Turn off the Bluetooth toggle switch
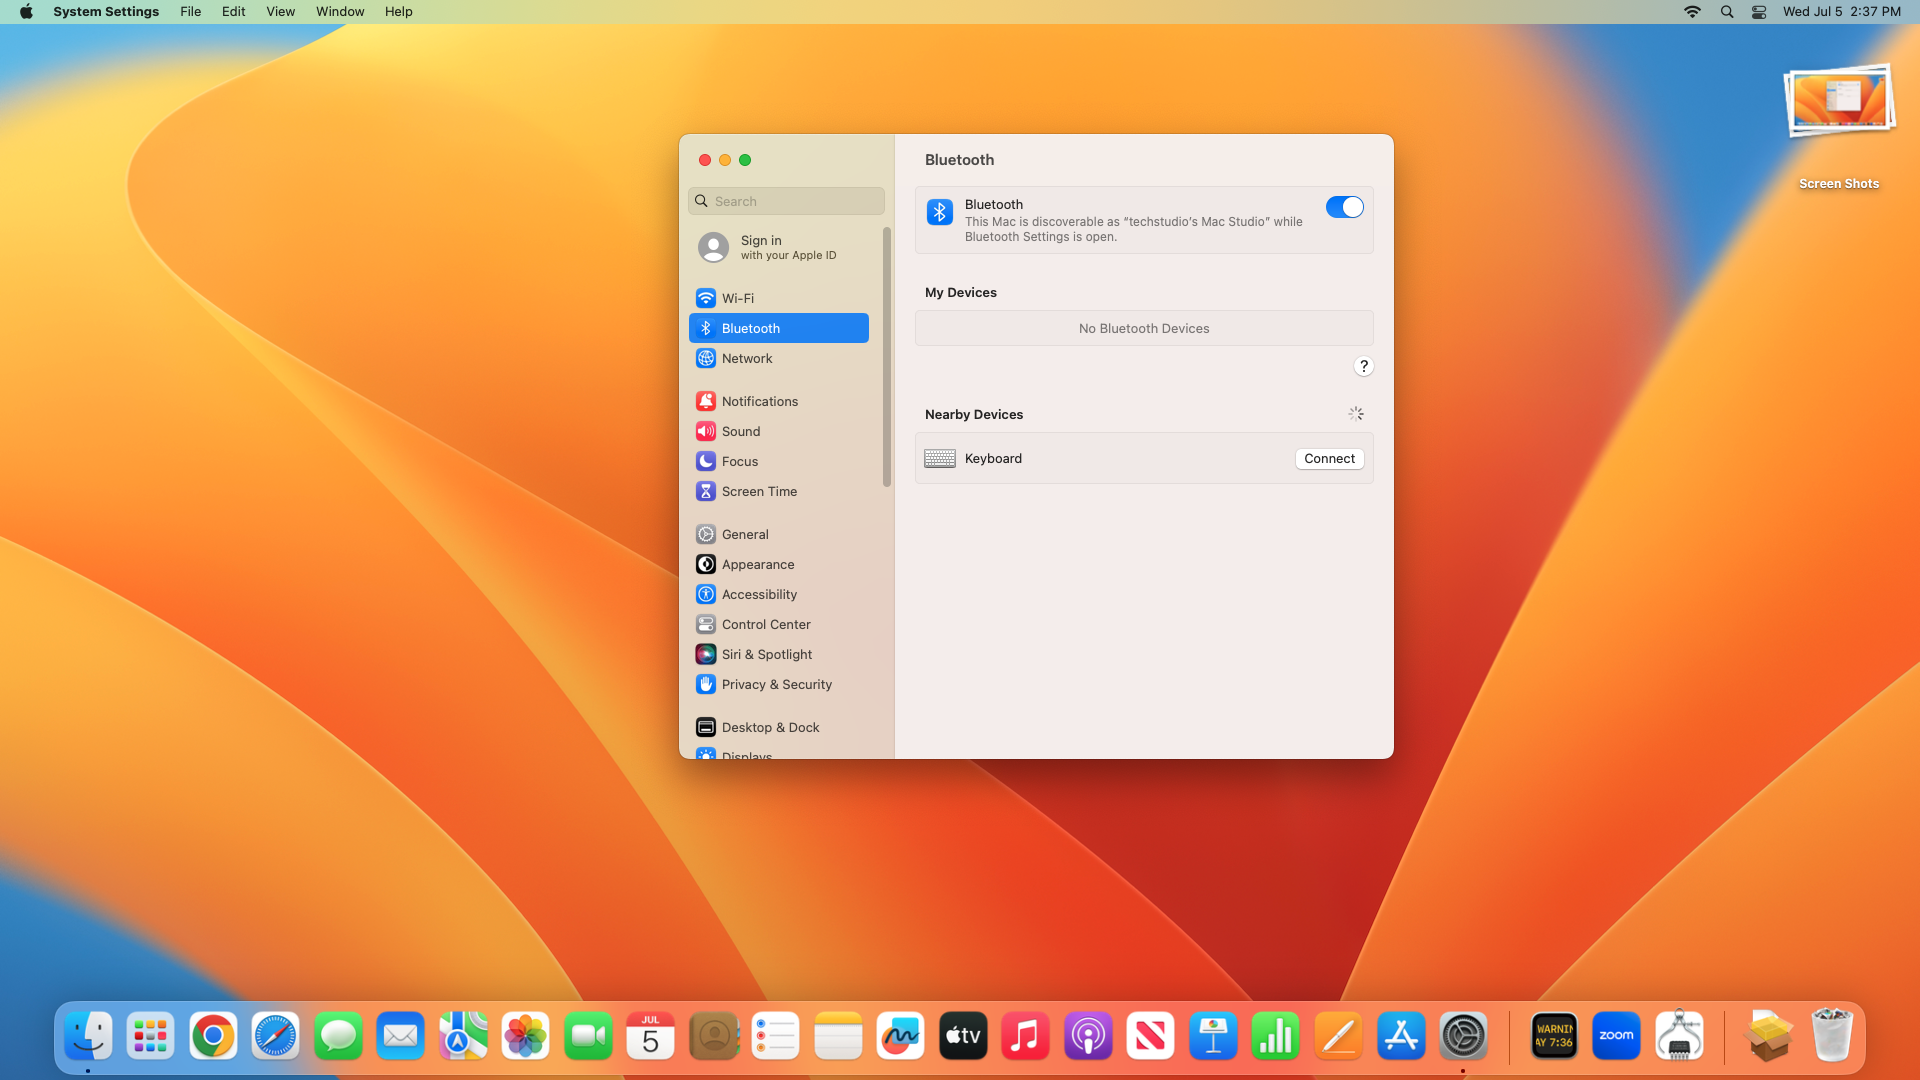The height and width of the screenshot is (1080, 1920). pos(1344,207)
